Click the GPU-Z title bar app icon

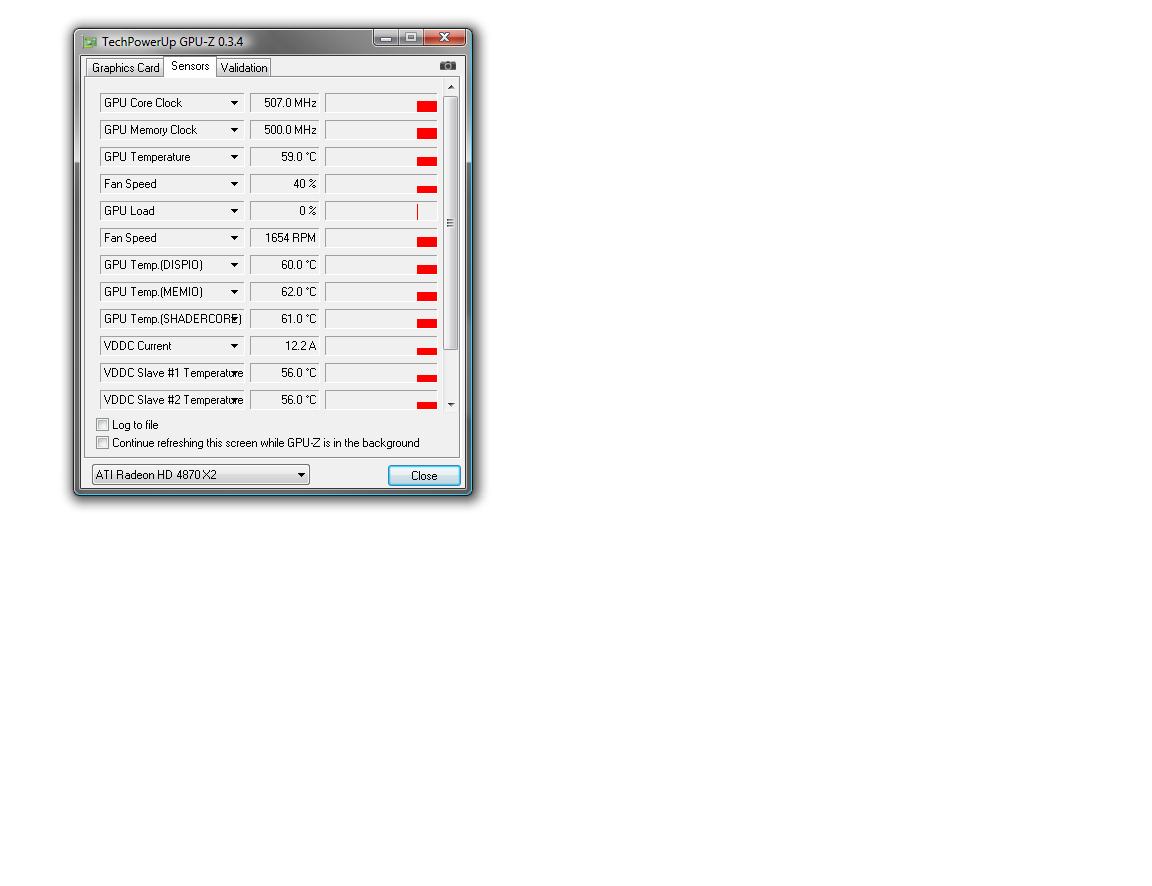pos(90,42)
